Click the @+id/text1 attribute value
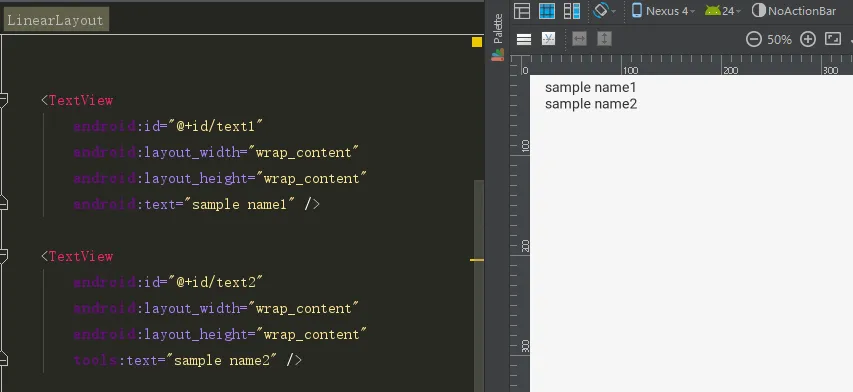Image resolution: width=853 pixels, height=392 pixels. [x=216, y=126]
